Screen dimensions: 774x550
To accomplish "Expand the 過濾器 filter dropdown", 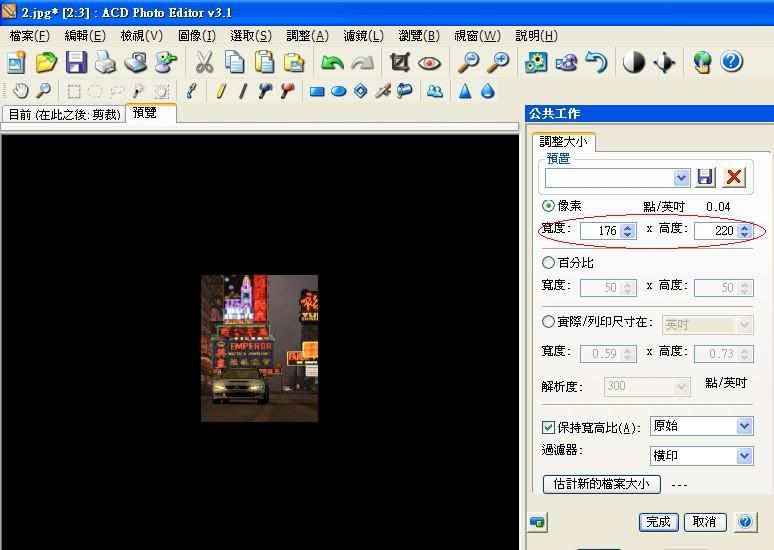I will tap(744, 456).
